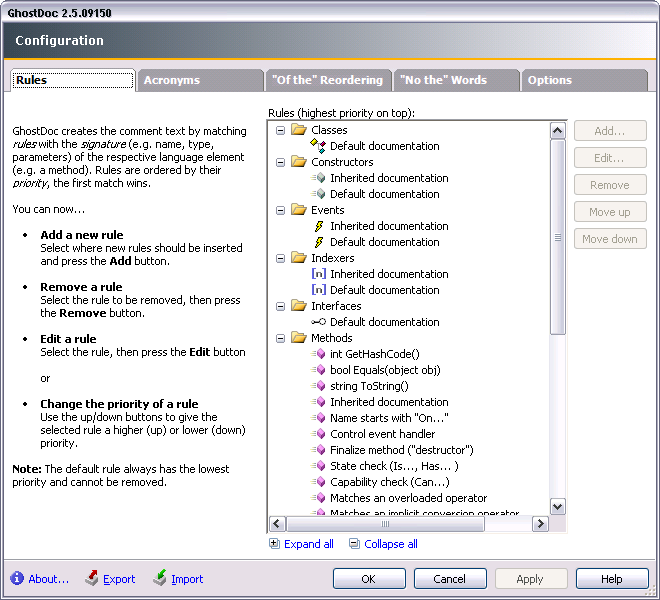The image size is (660, 600).
Task: Open the About... link
Action: coord(48,579)
